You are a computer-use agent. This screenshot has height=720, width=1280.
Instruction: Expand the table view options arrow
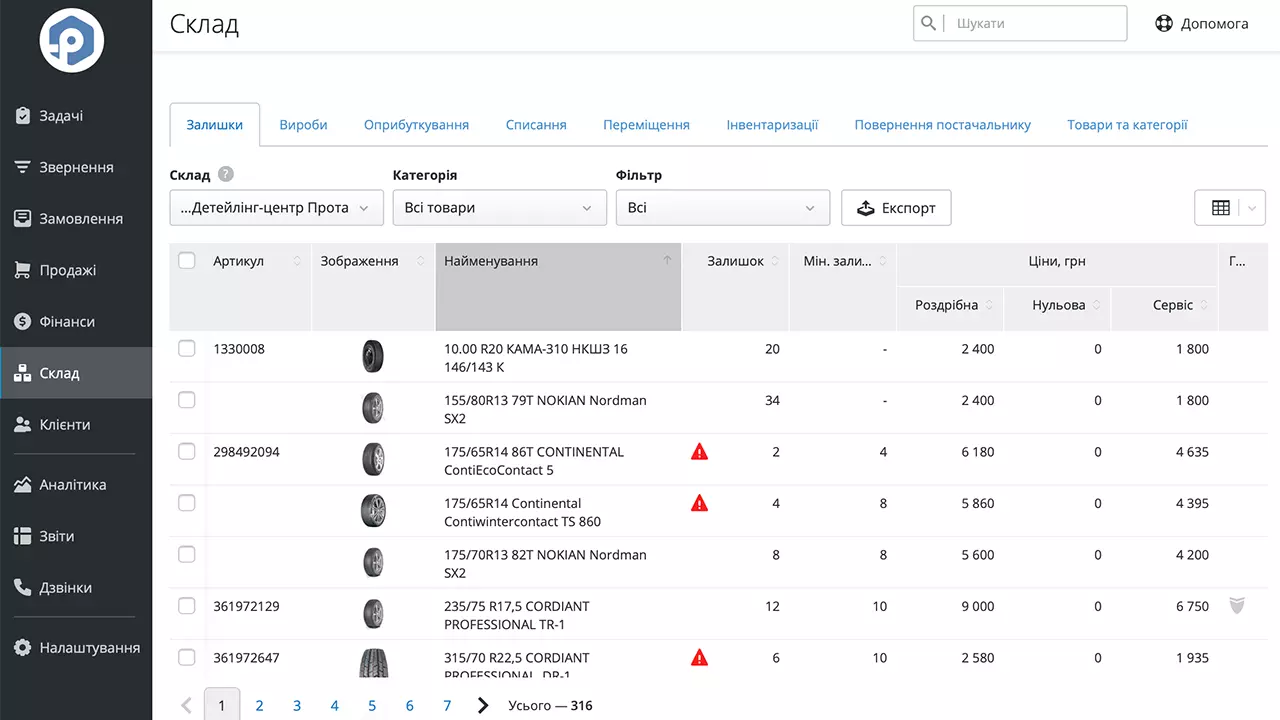point(1252,208)
